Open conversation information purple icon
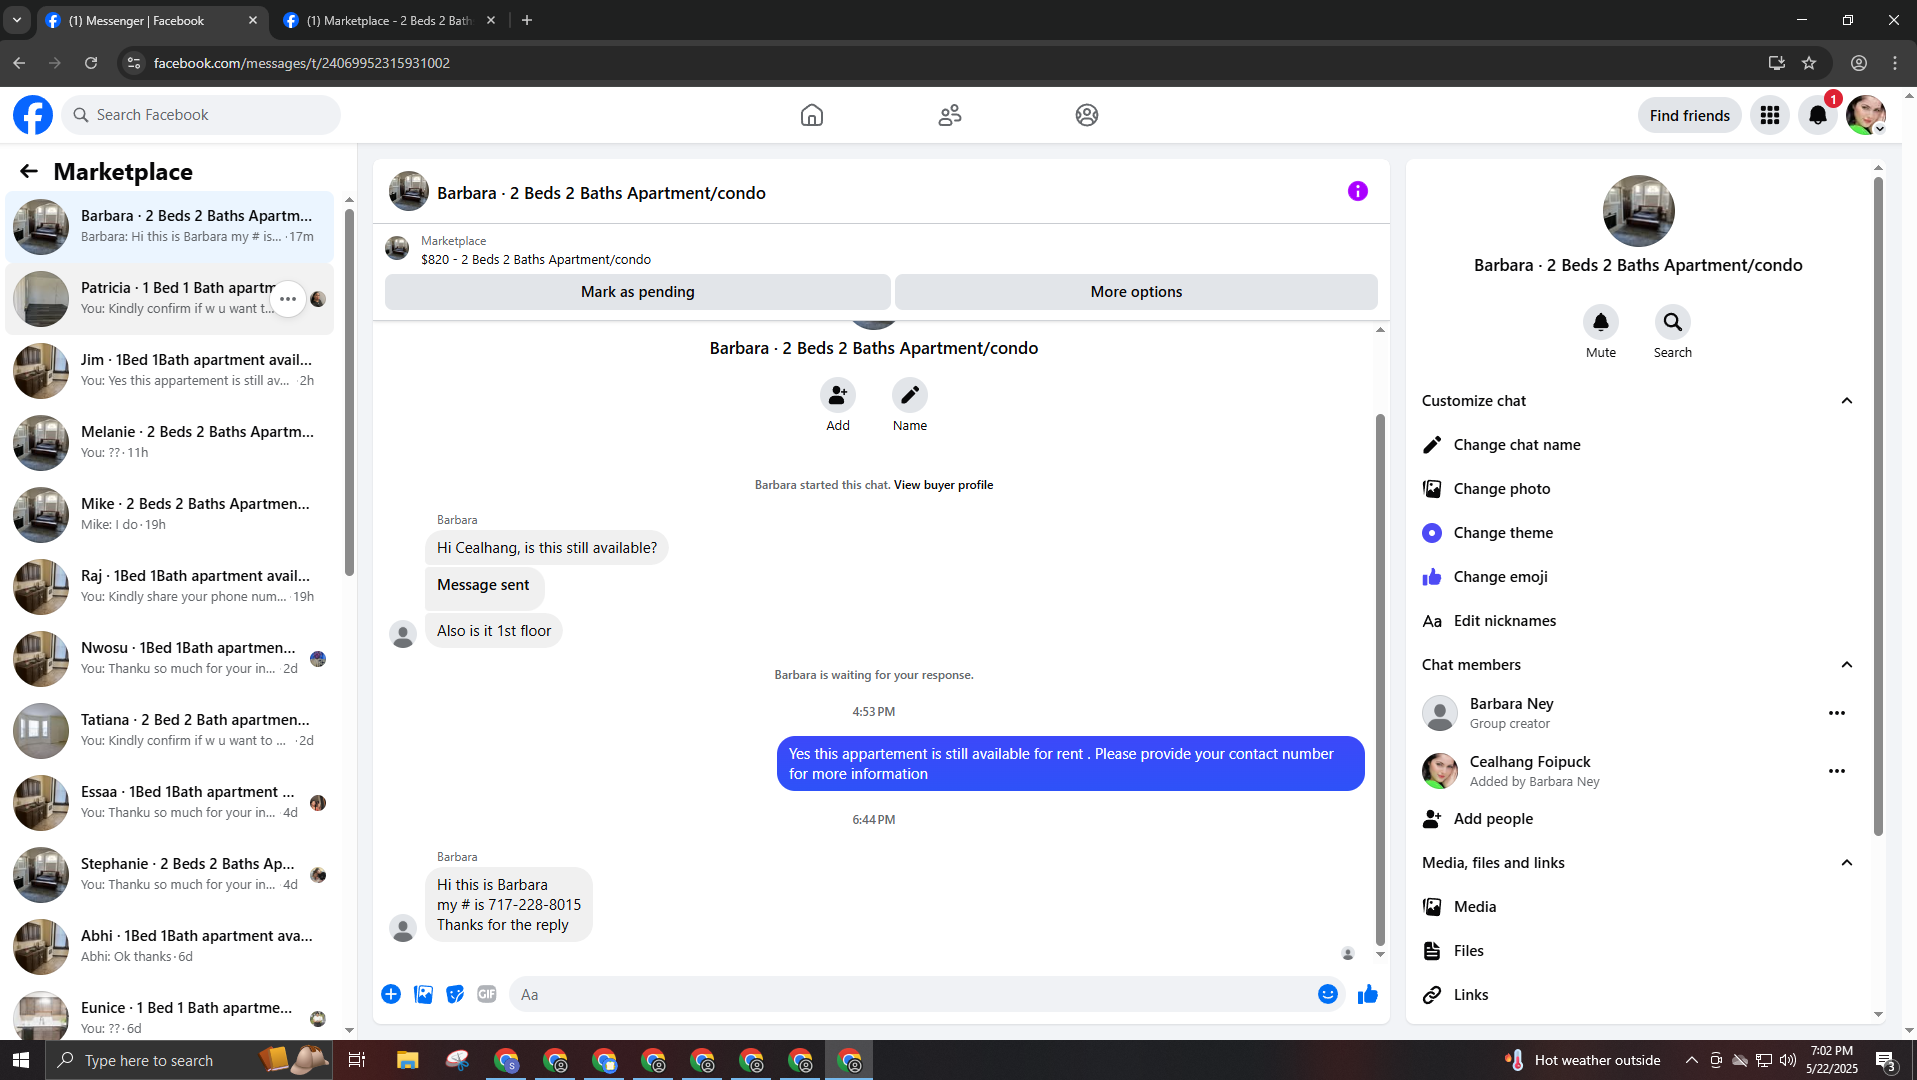This screenshot has height=1080, width=1917. pyautogui.click(x=1357, y=191)
